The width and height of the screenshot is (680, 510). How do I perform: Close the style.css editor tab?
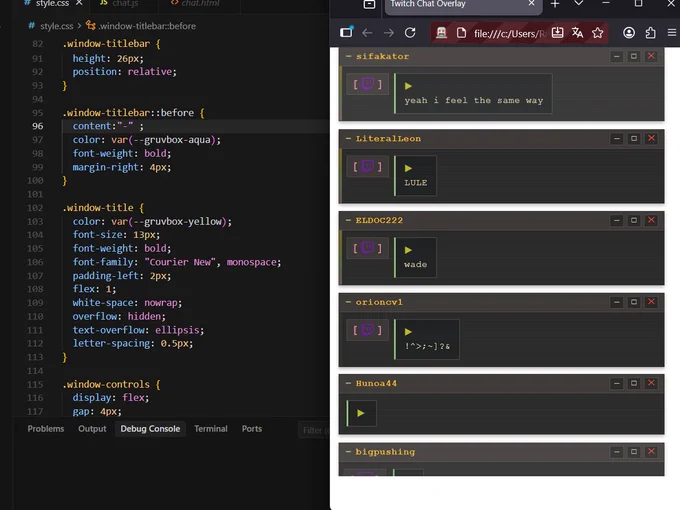coord(79,3)
